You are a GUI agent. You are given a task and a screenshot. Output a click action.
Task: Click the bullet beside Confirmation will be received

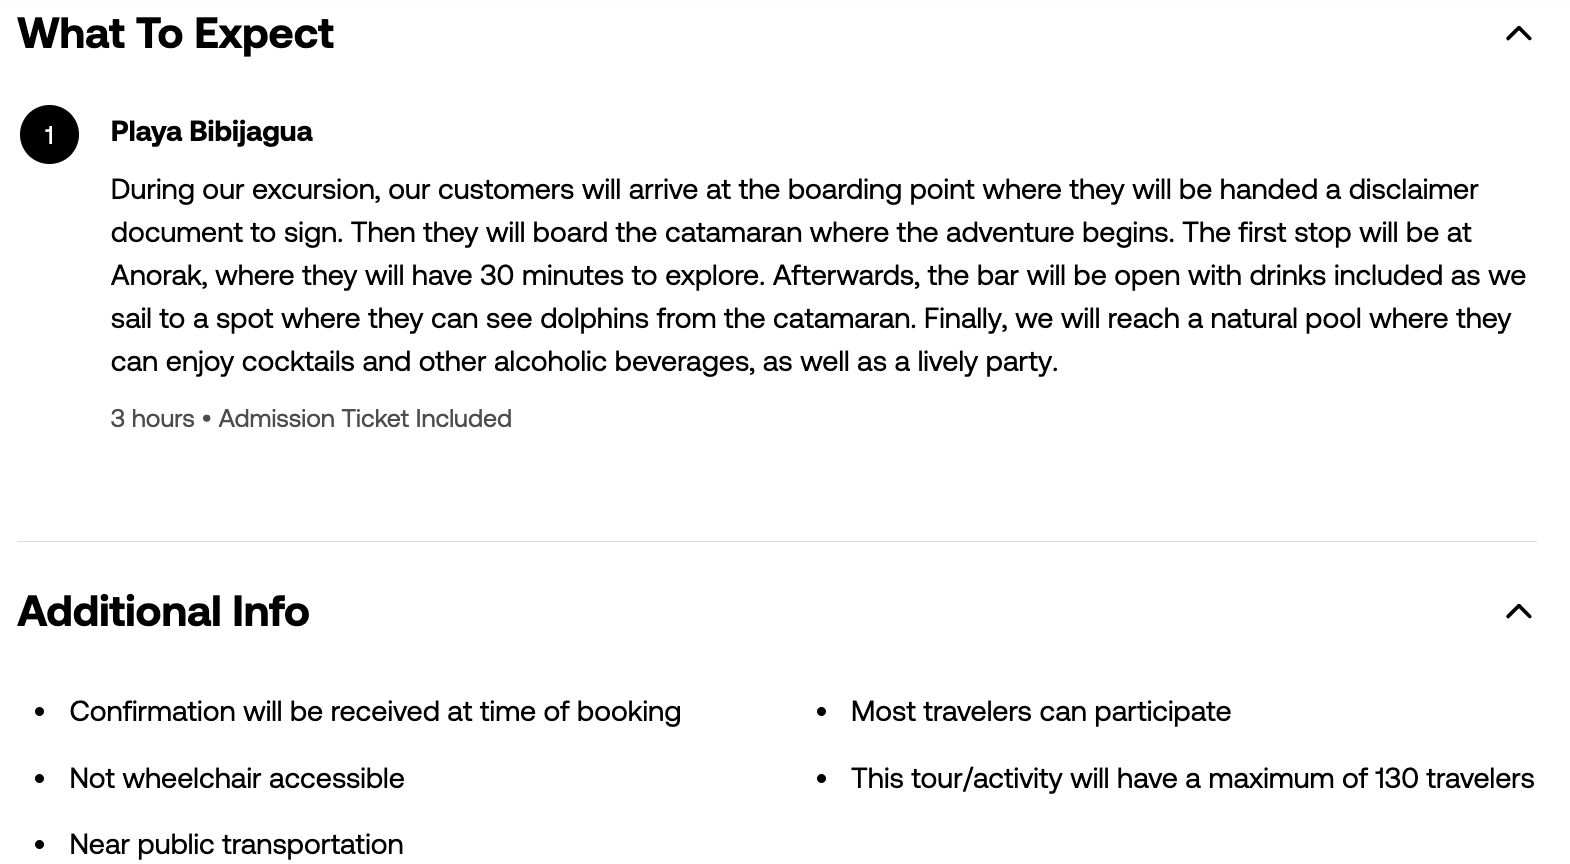[40, 712]
